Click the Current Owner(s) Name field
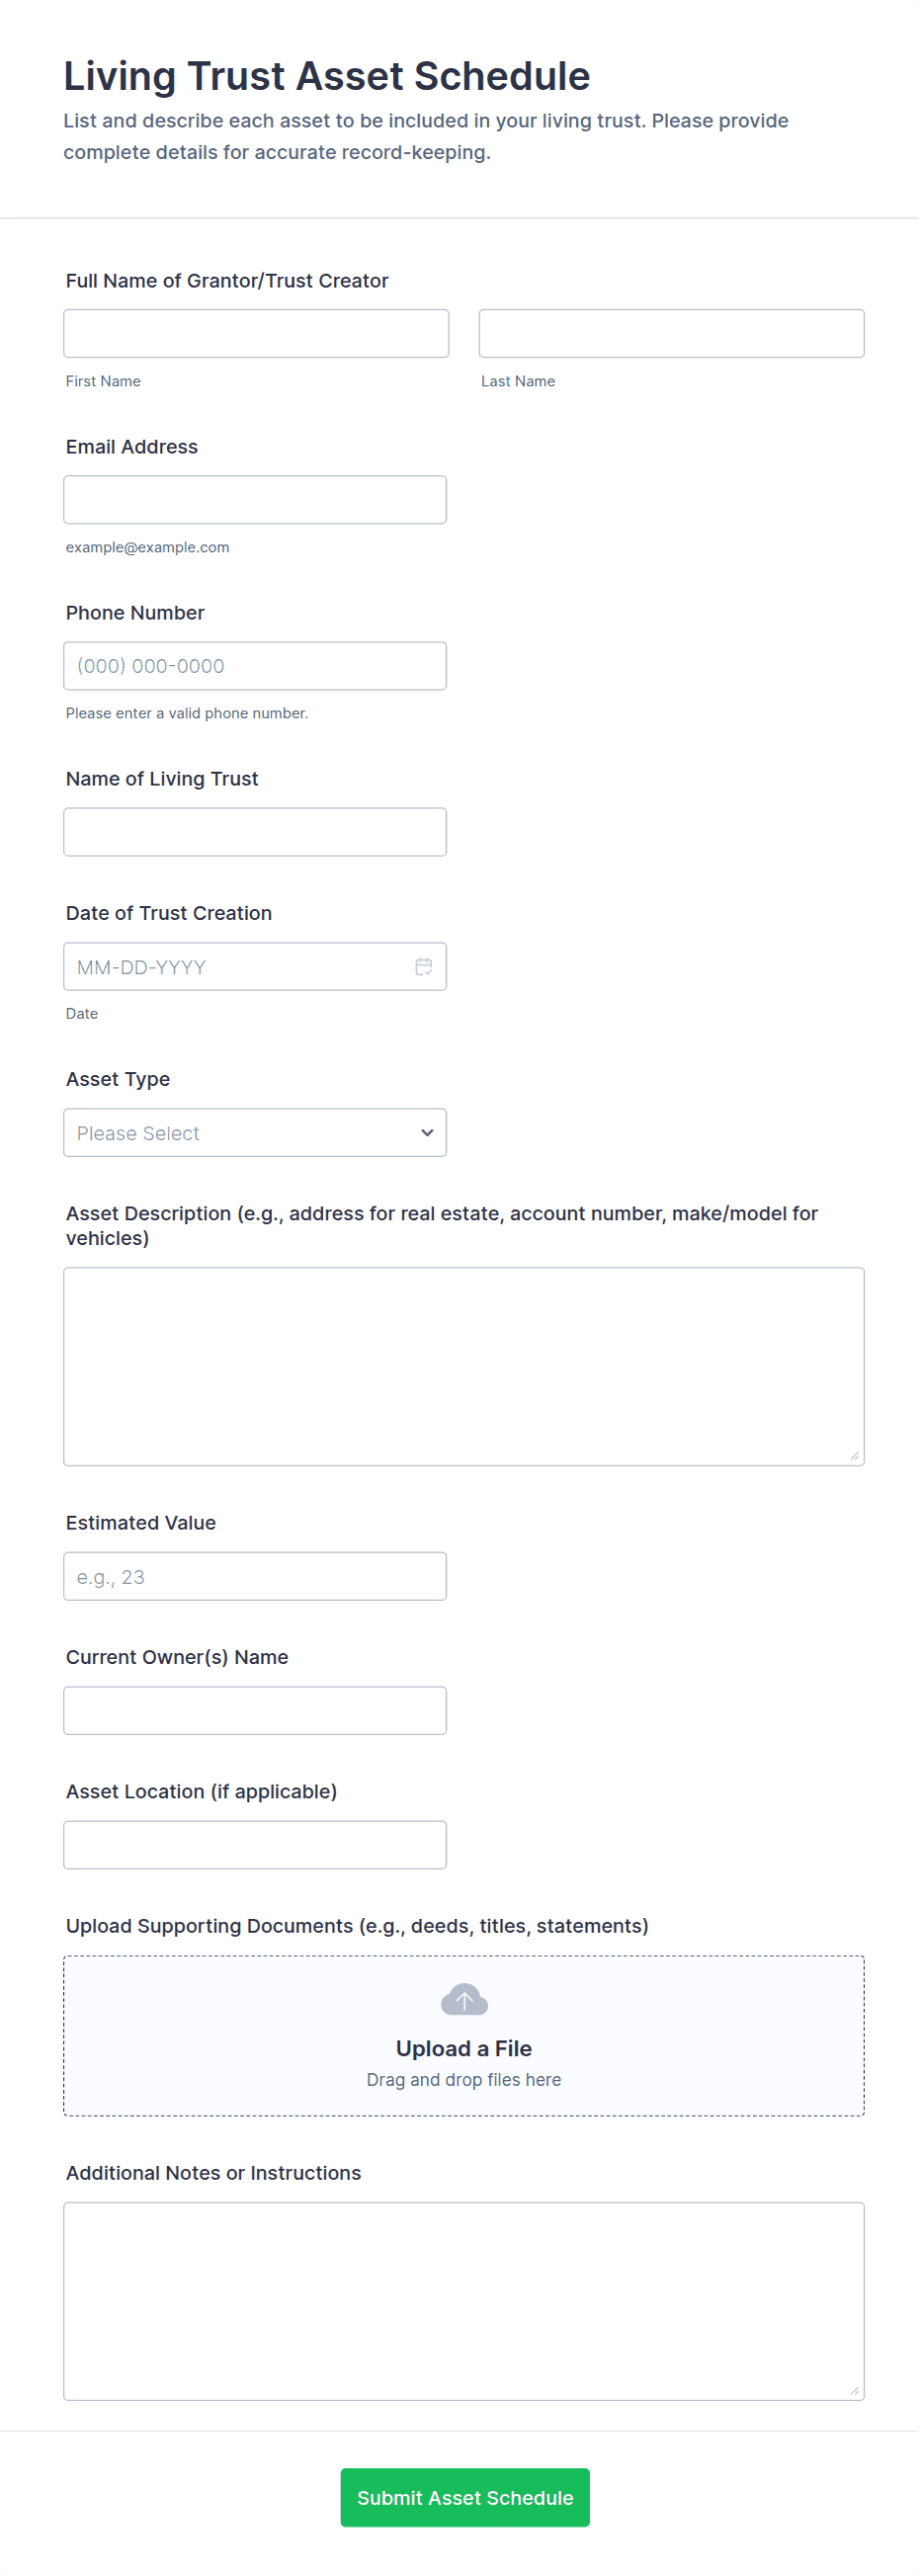This screenshot has height=2576, width=919. (x=254, y=1710)
